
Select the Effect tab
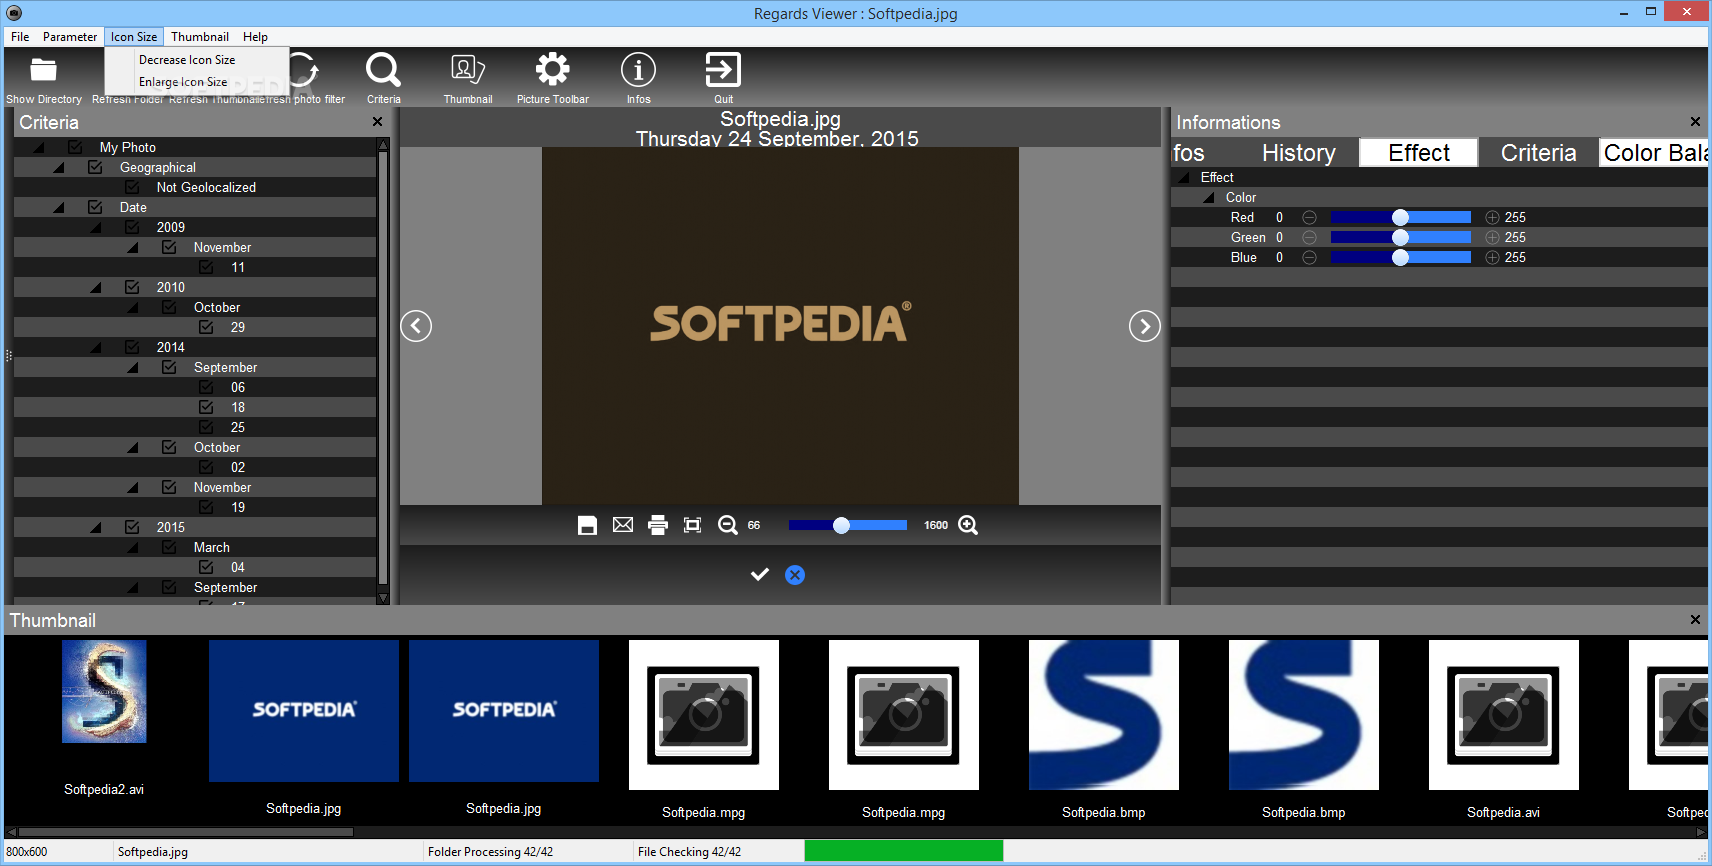(x=1419, y=153)
